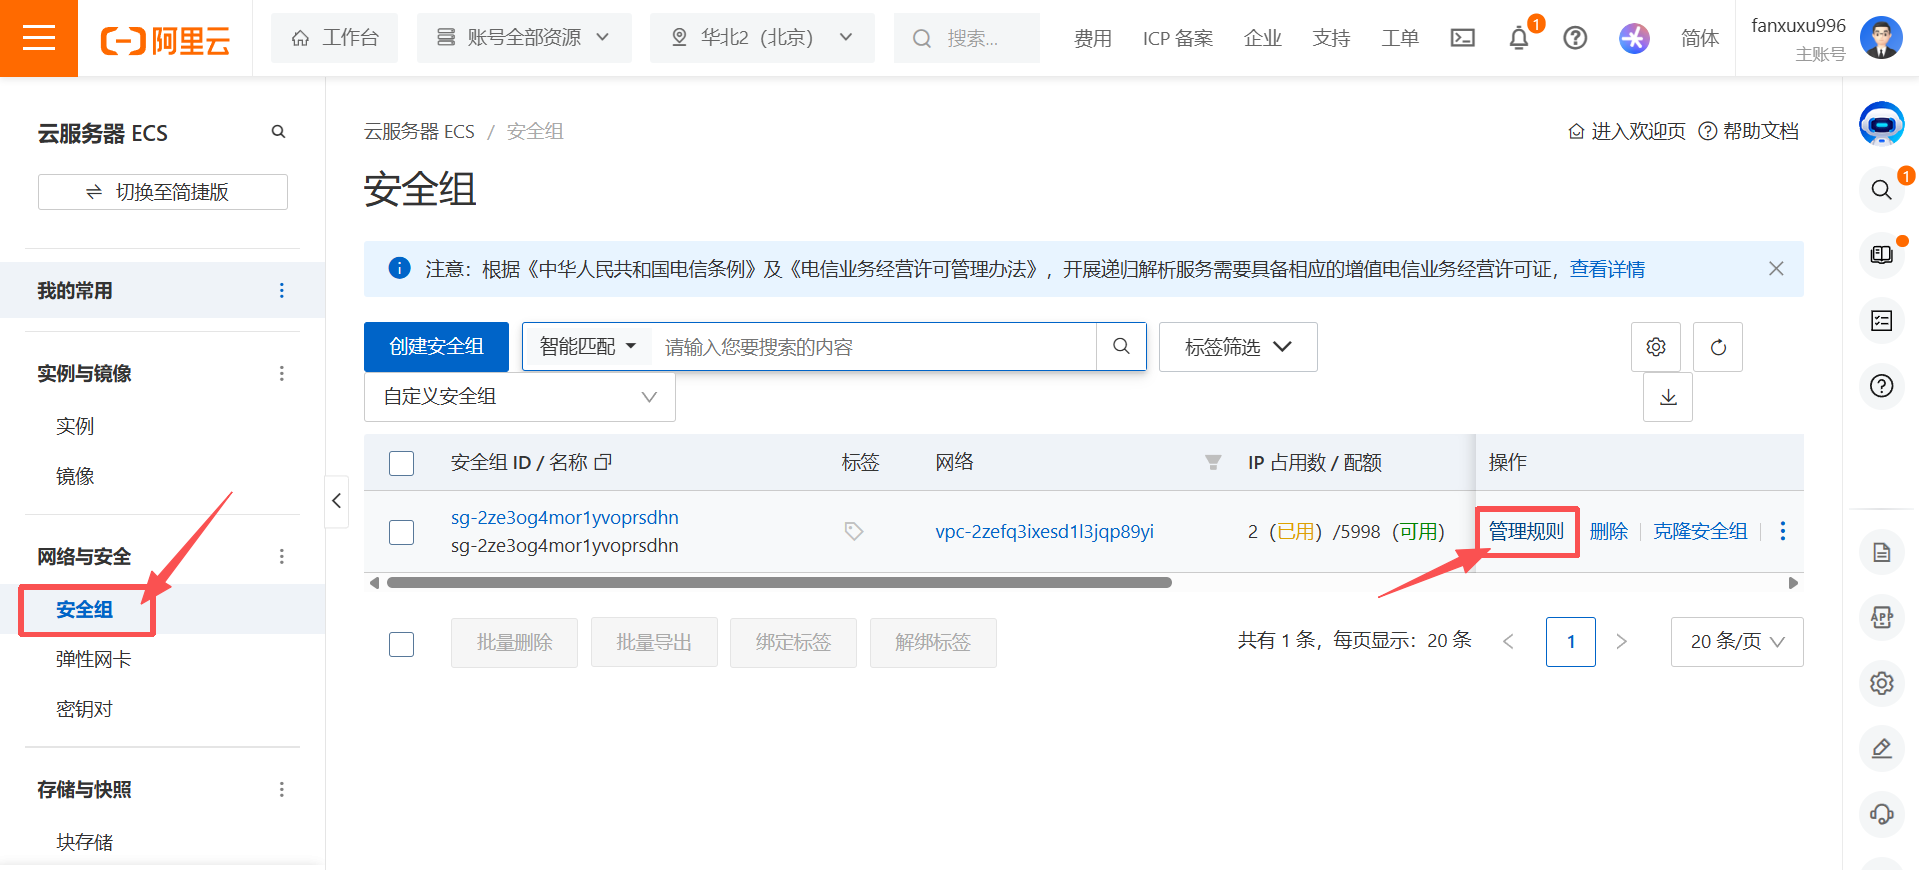This screenshot has height=870, width=1919.
Task: Copy security group ID column icon
Action: pos(603,462)
